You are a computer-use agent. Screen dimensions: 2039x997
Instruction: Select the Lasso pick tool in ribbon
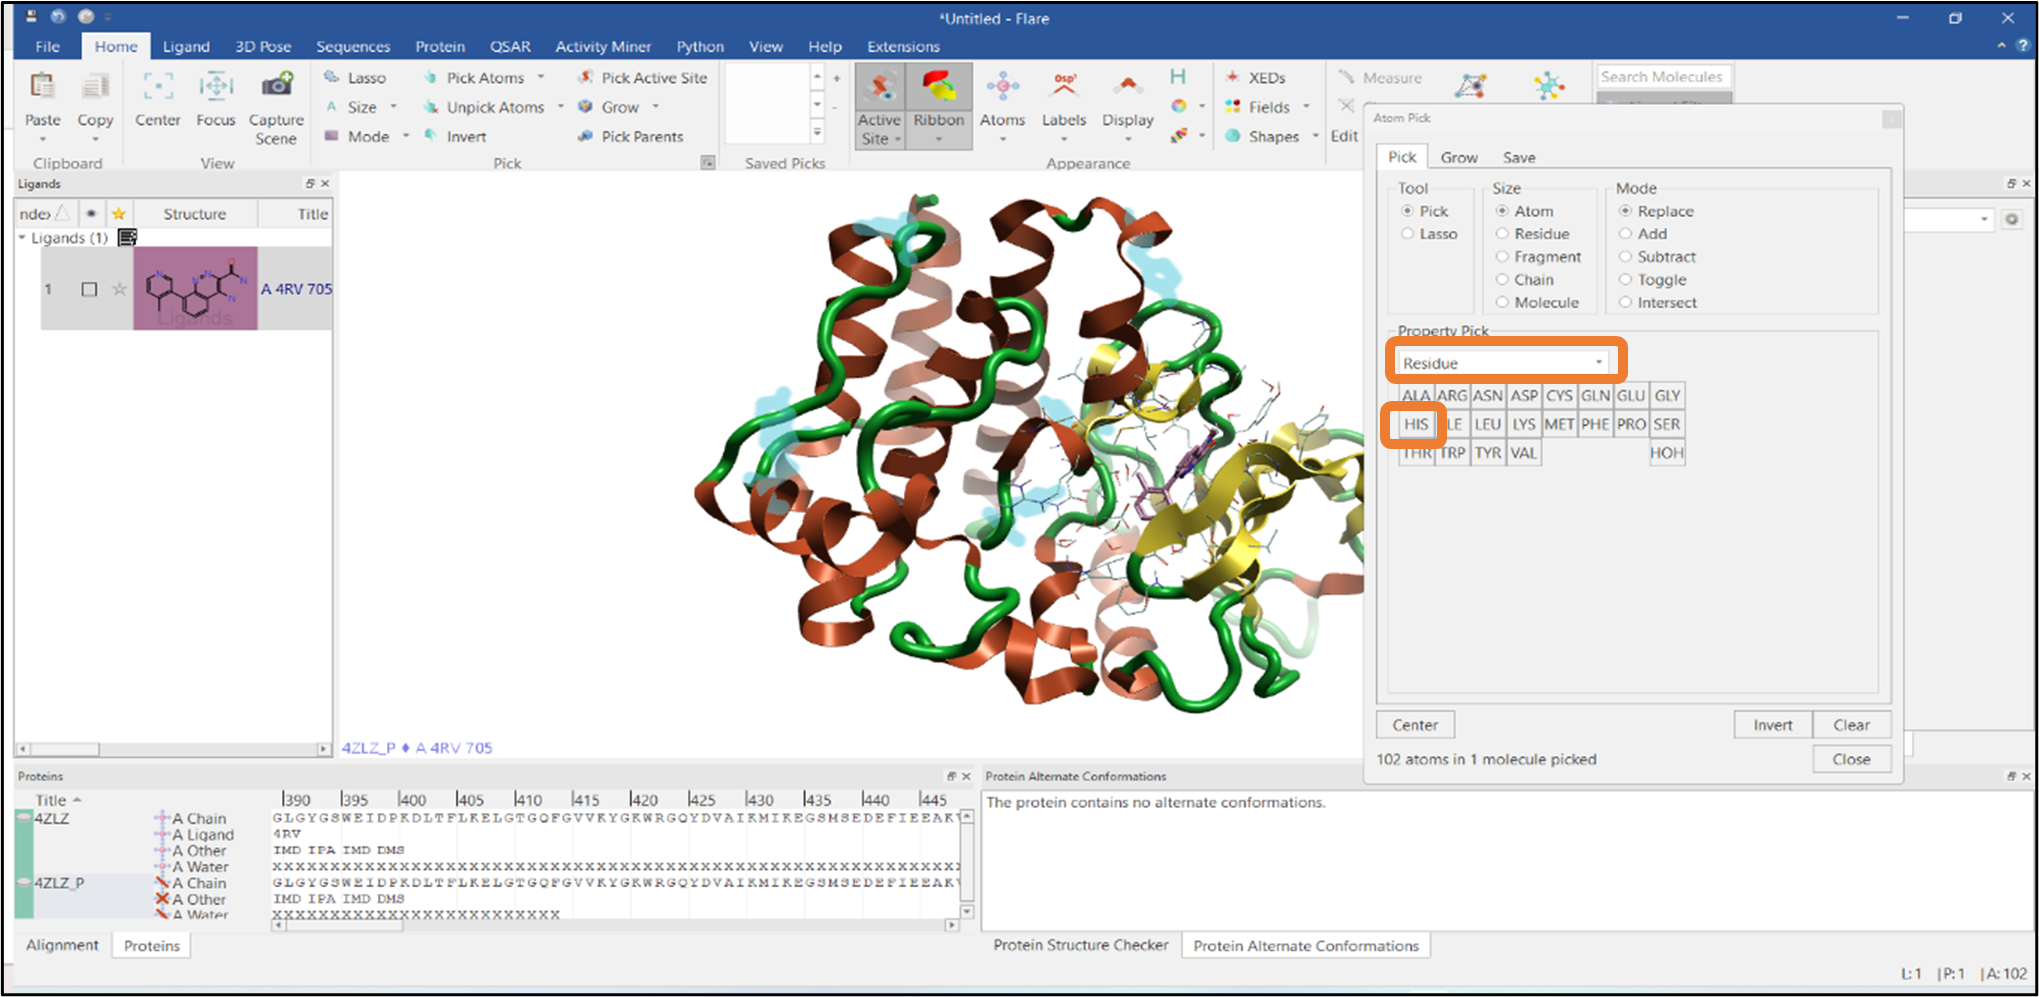355,78
